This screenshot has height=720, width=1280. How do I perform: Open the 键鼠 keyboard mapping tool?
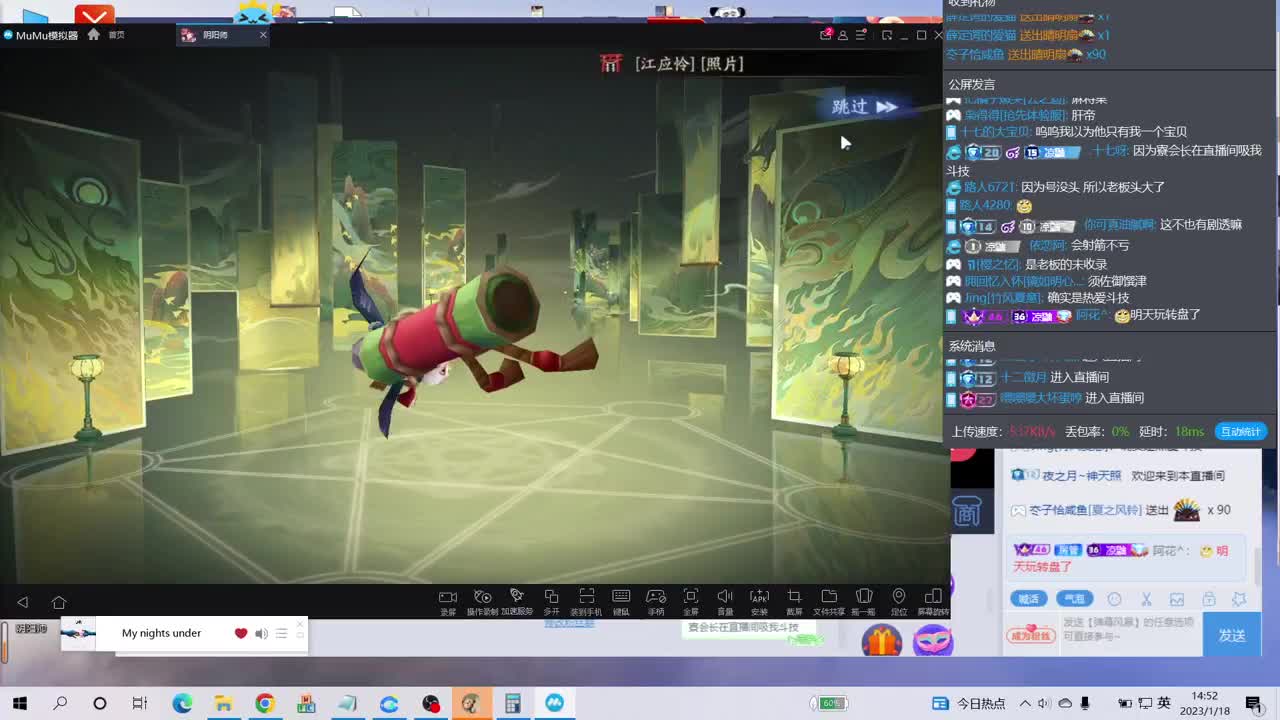pyautogui.click(x=621, y=601)
